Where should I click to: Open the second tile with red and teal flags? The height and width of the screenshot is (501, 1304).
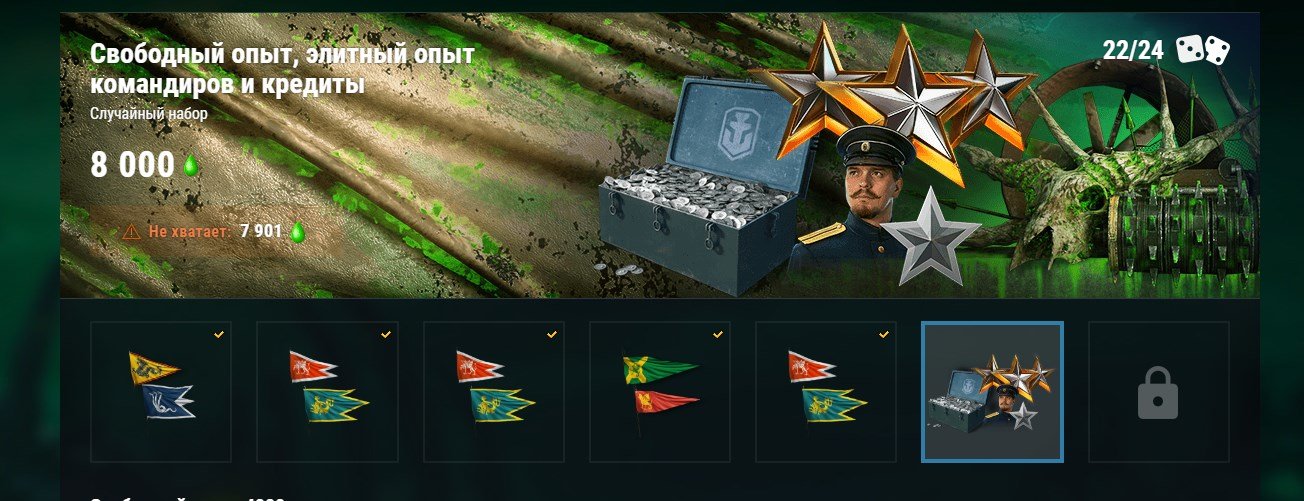point(327,392)
